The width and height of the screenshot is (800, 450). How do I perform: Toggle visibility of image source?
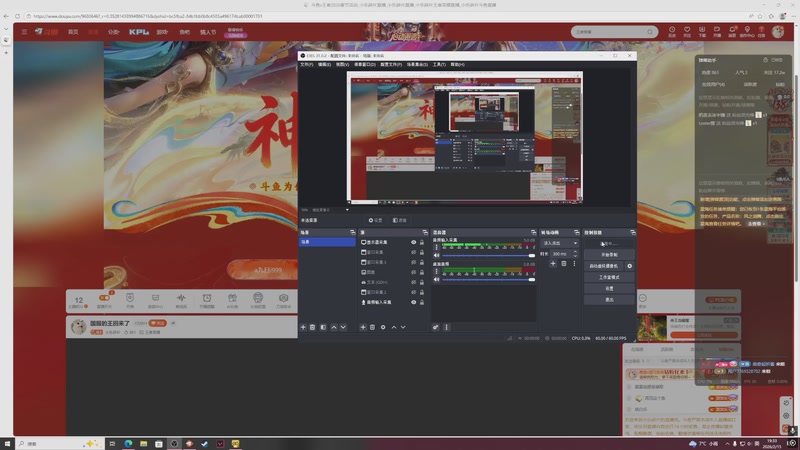coord(413,272)
